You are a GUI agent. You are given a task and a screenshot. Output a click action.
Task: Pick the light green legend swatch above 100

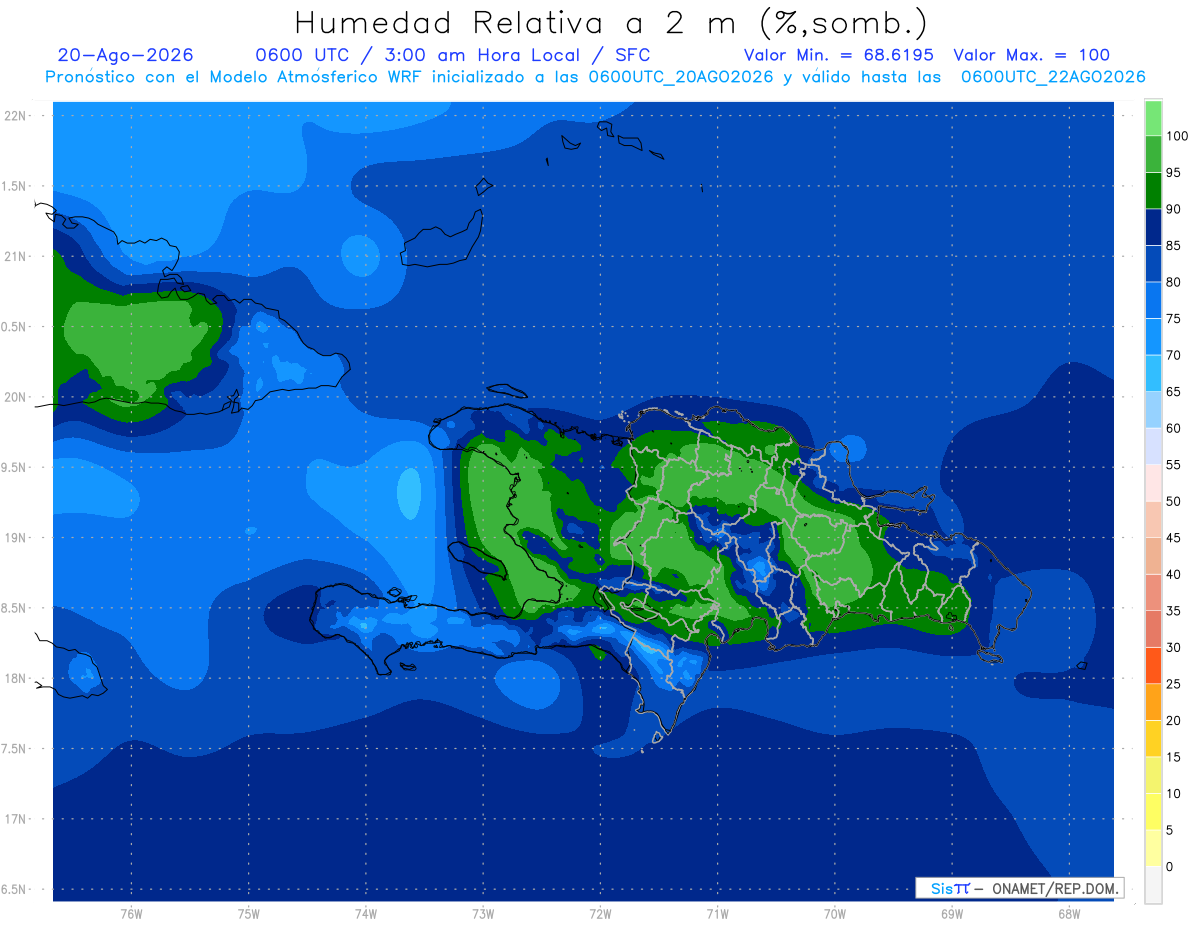pos(1153,118)
